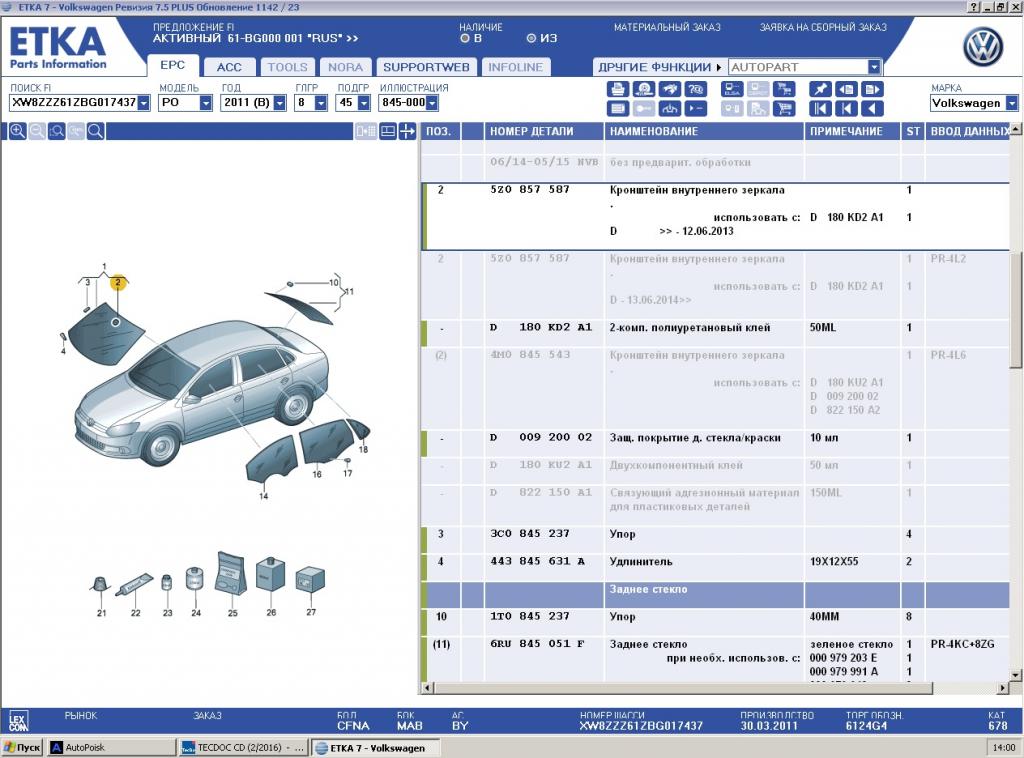Click the circular clock-like icon beside the printer
Viewport: 1024px width, 758px height.
pyautogui.click(x=643, y=89)
